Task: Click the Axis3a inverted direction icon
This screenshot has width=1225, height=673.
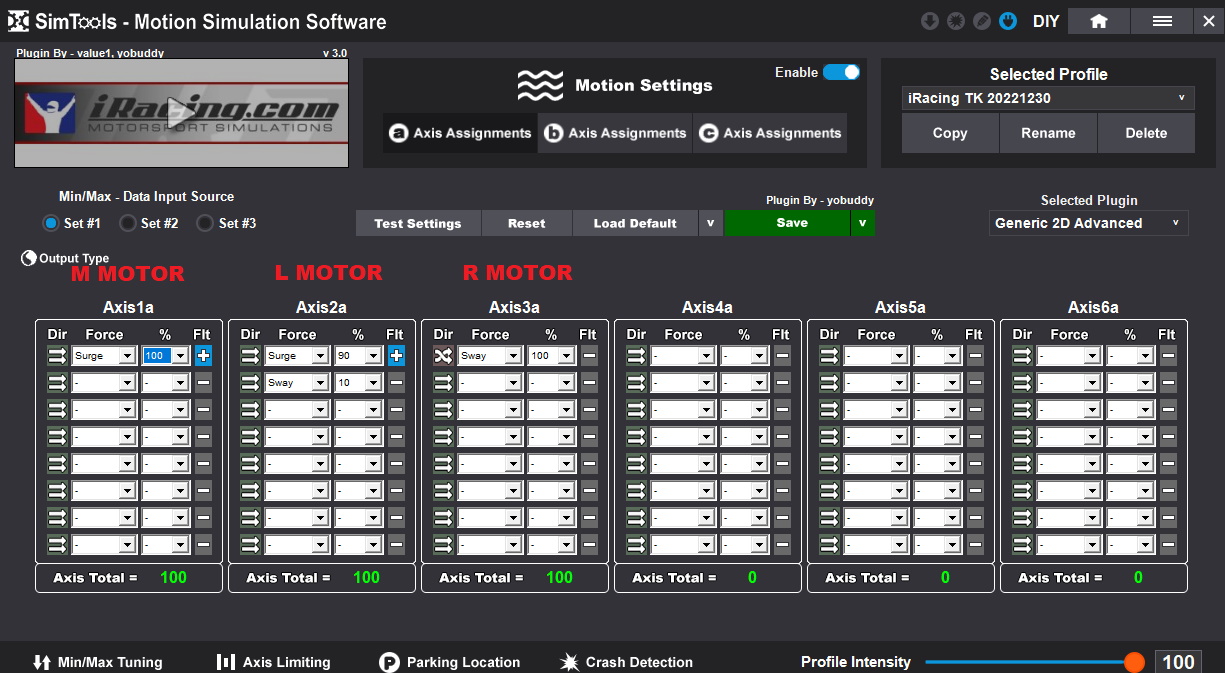Action: coord(443,356)
